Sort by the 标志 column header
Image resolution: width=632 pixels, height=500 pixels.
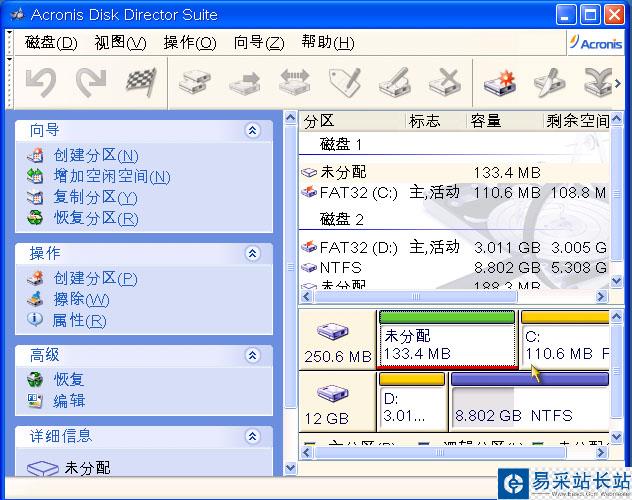[436, 121]
